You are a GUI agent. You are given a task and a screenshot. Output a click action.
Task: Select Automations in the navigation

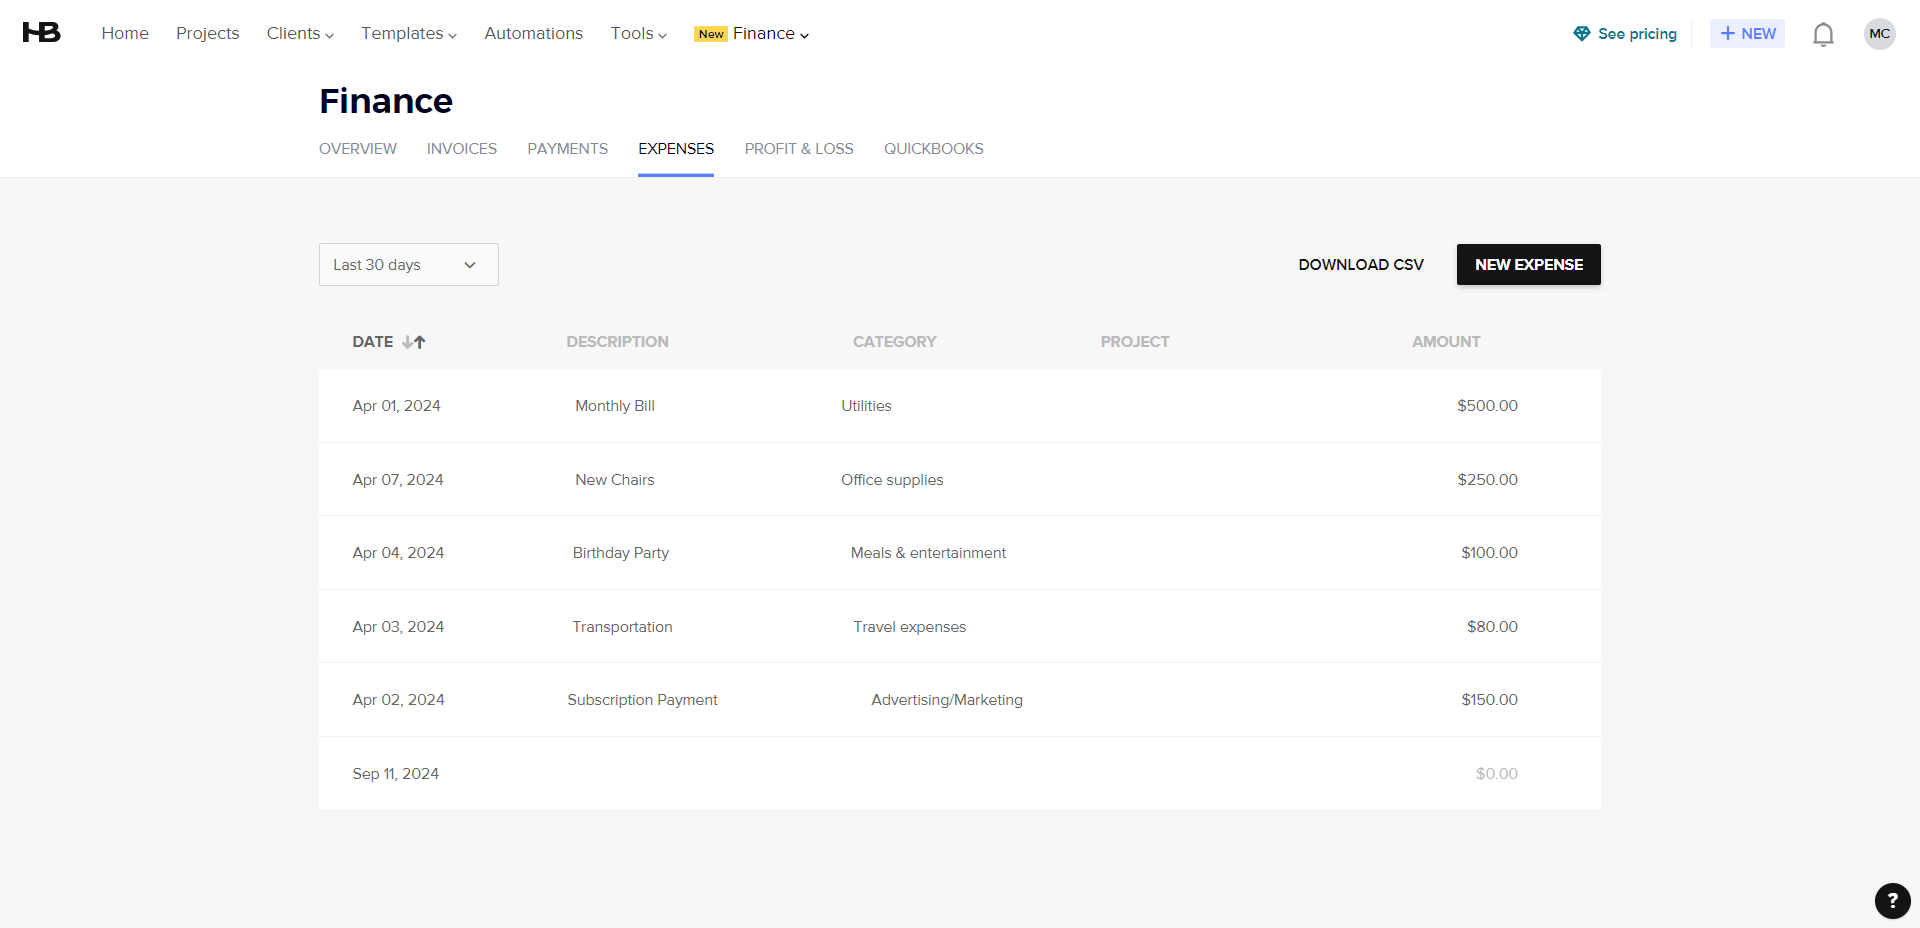pyautogui.click(x=533, y=33)
